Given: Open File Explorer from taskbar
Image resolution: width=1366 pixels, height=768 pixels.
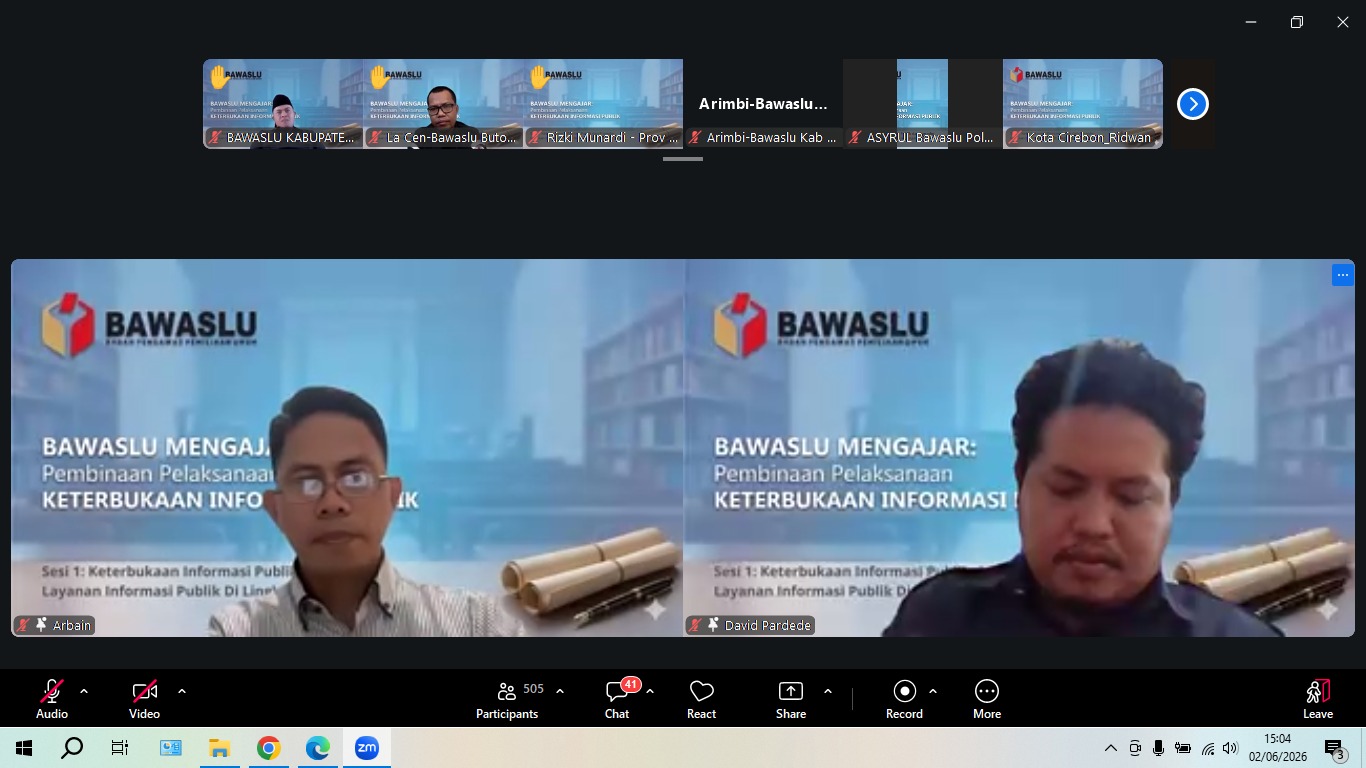Looking at the screenshot, I should (x=219, y=748).
